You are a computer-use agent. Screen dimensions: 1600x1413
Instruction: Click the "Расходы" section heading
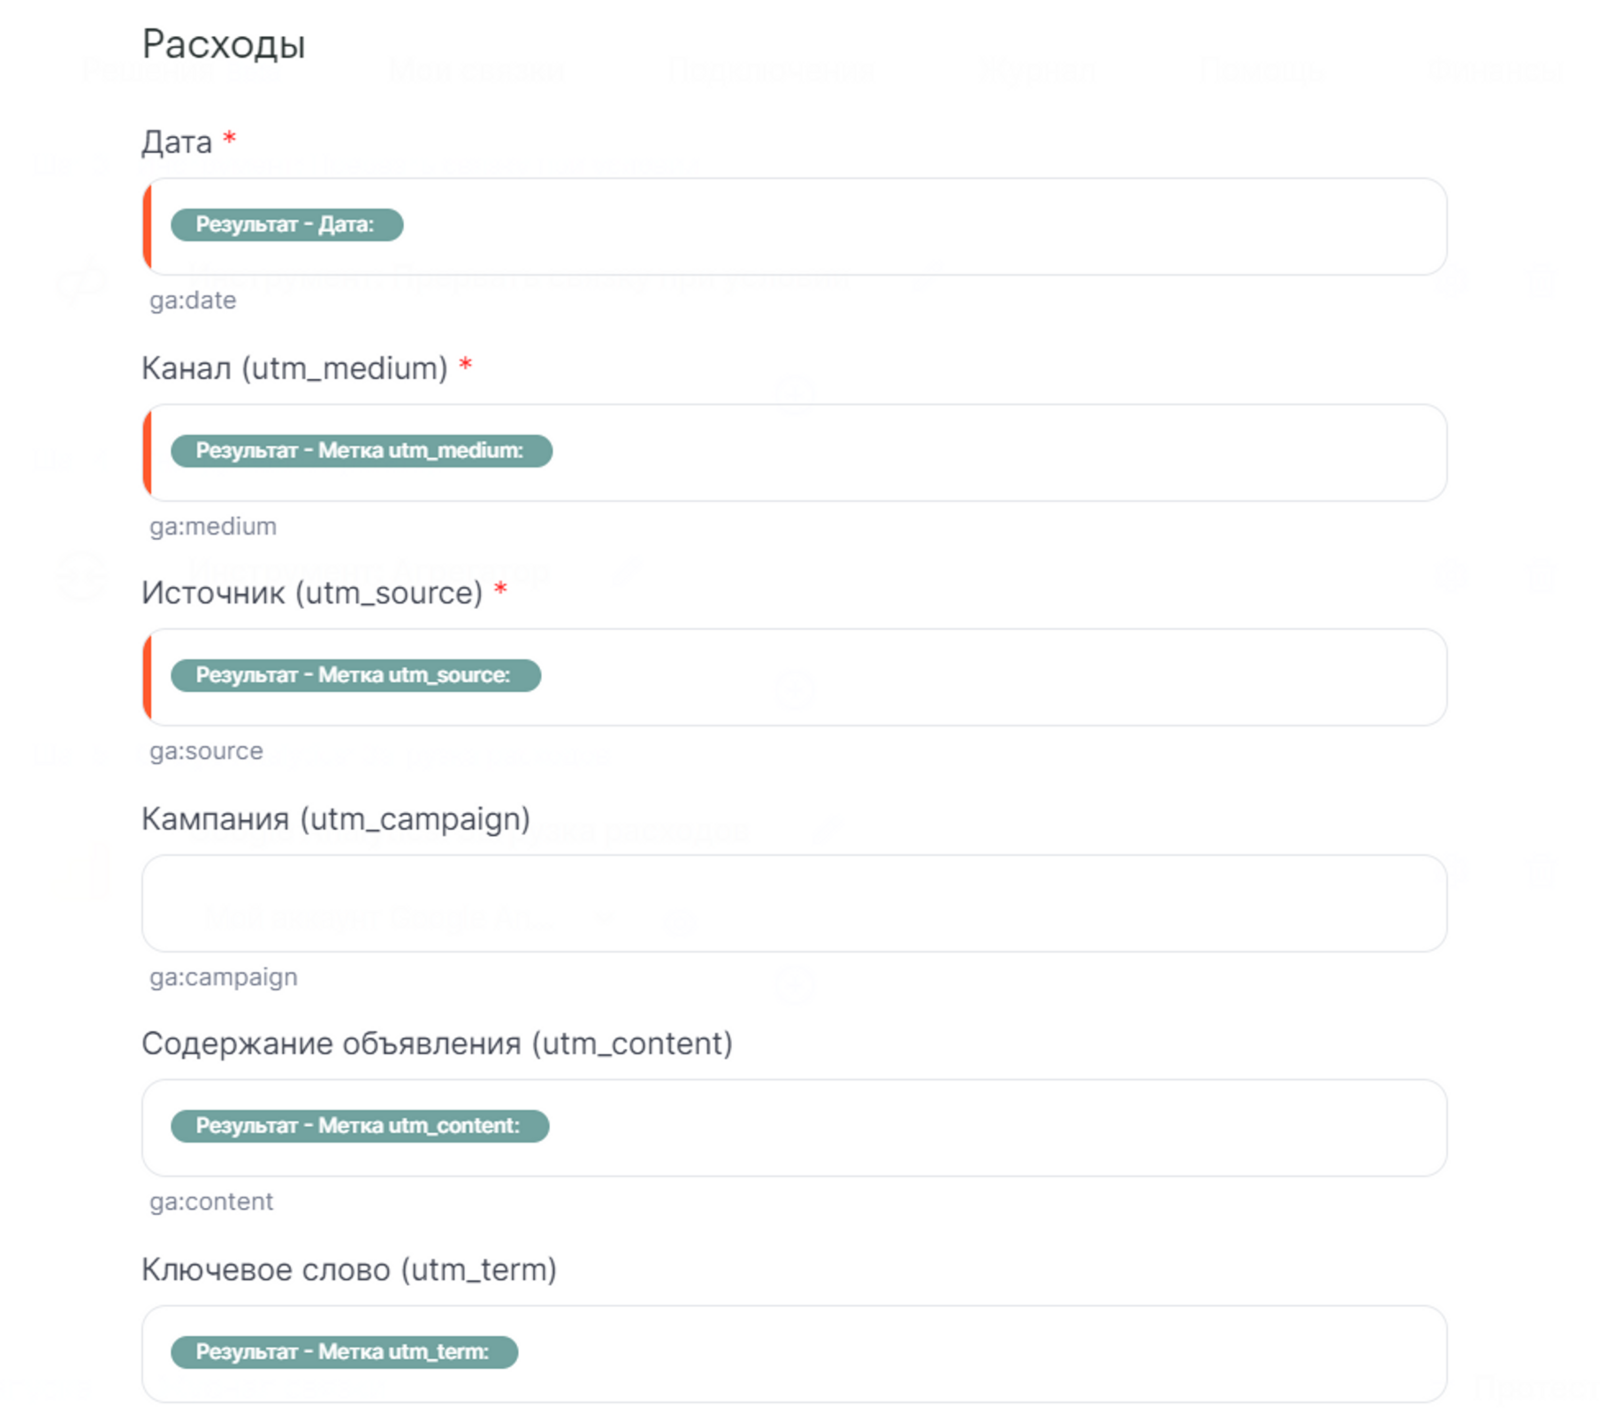pyautogui.click(x=224, y=45)
